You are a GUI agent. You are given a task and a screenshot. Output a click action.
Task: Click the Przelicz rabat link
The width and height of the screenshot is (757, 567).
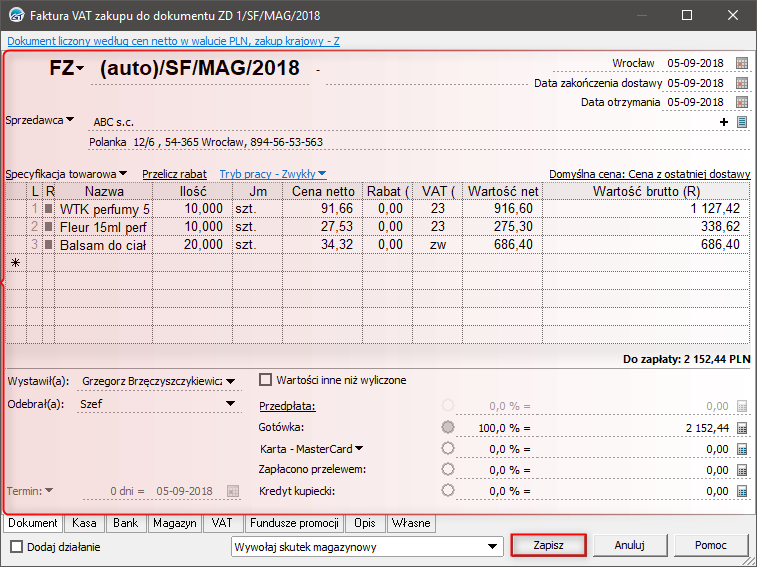coord(174,174)
